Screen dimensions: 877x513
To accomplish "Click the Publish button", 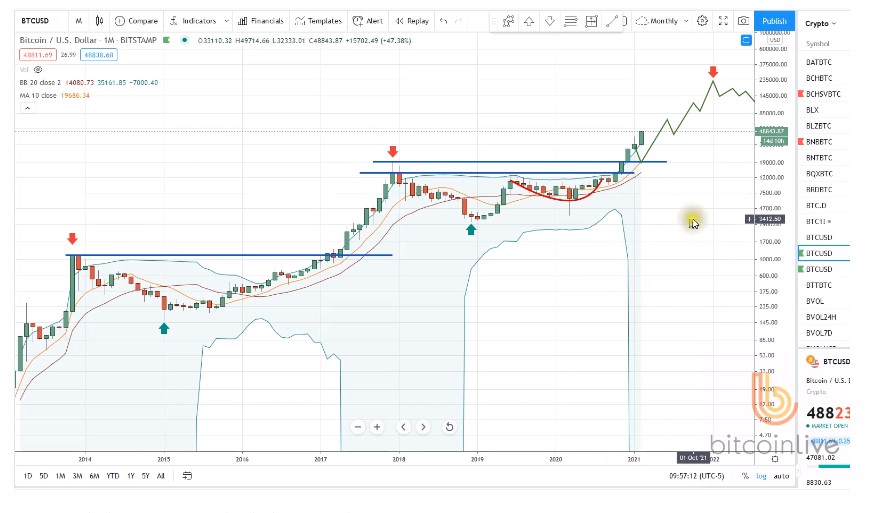I will 774,21.
